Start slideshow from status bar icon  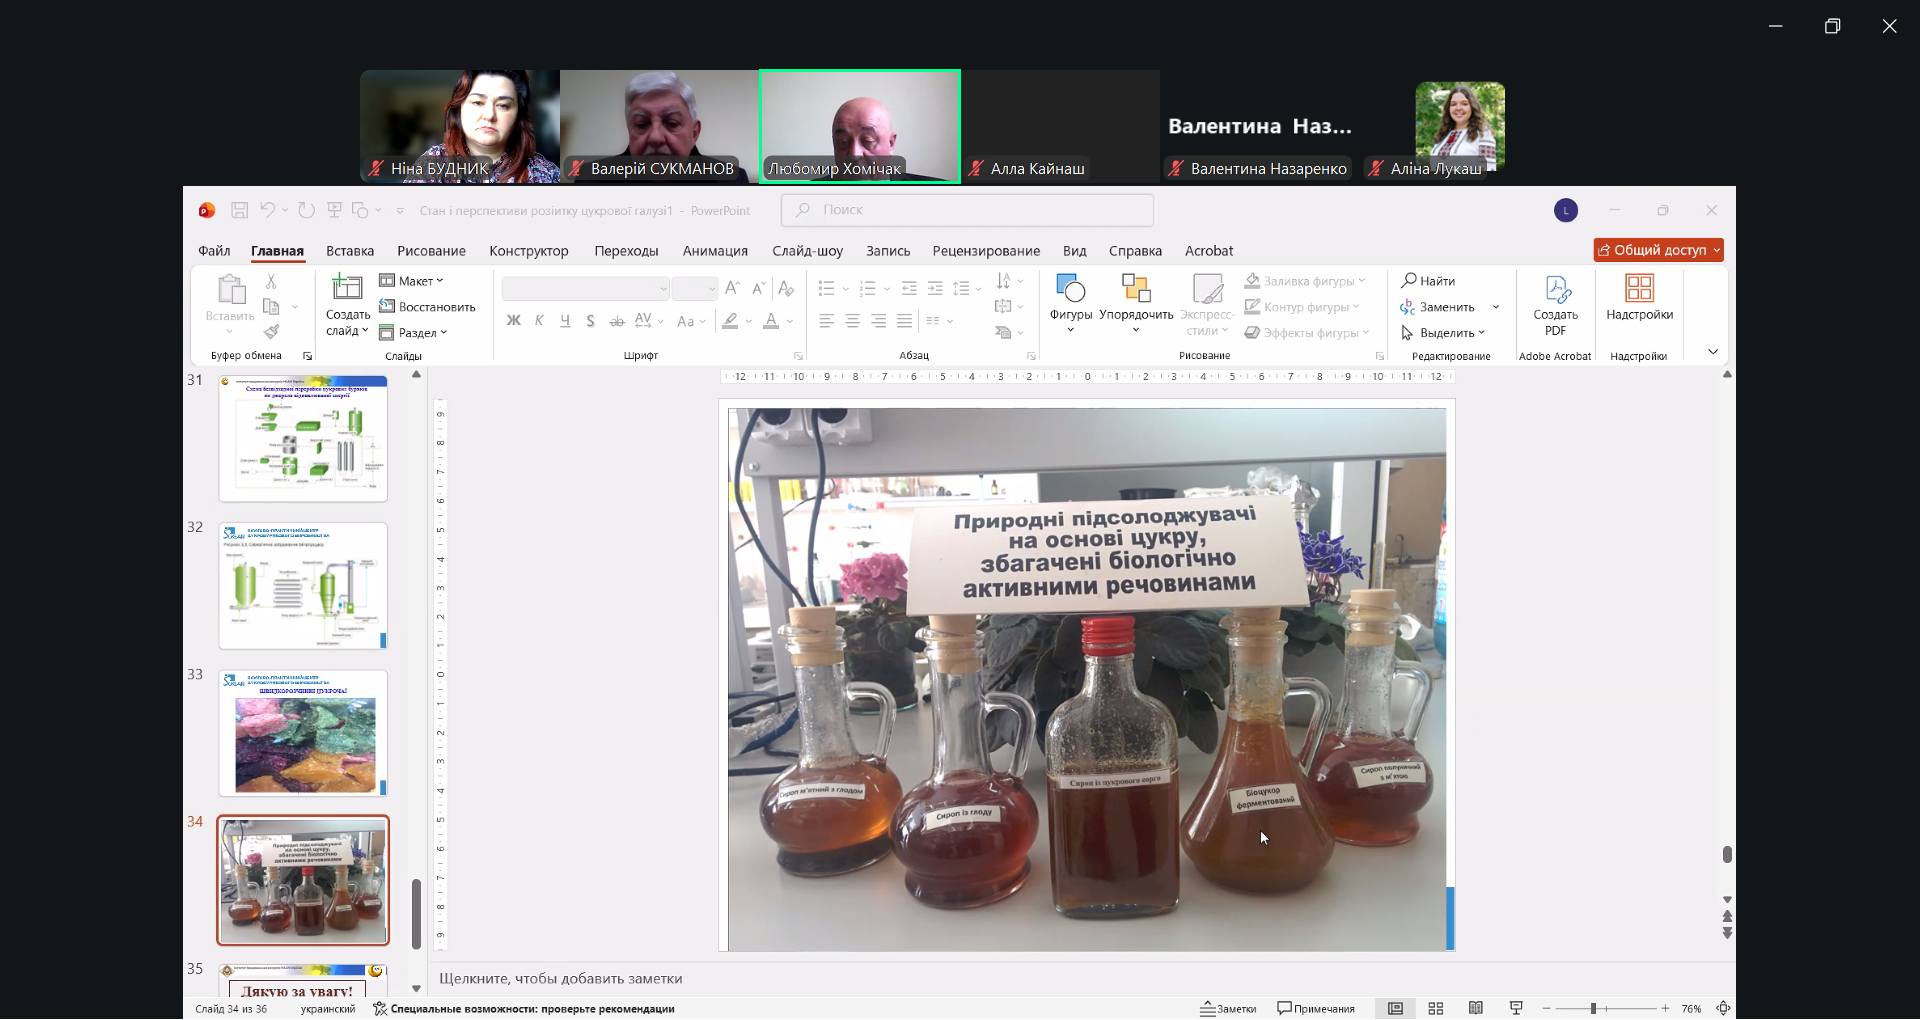[1516, 1008]
